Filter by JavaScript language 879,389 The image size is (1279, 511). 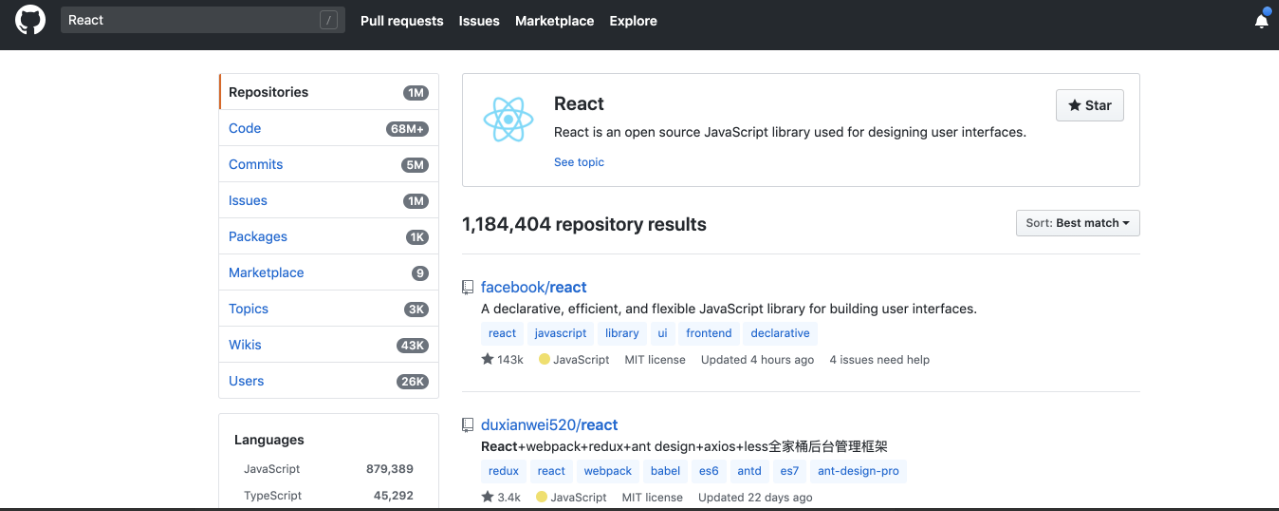pyautogui.click(x=328, y=469)
